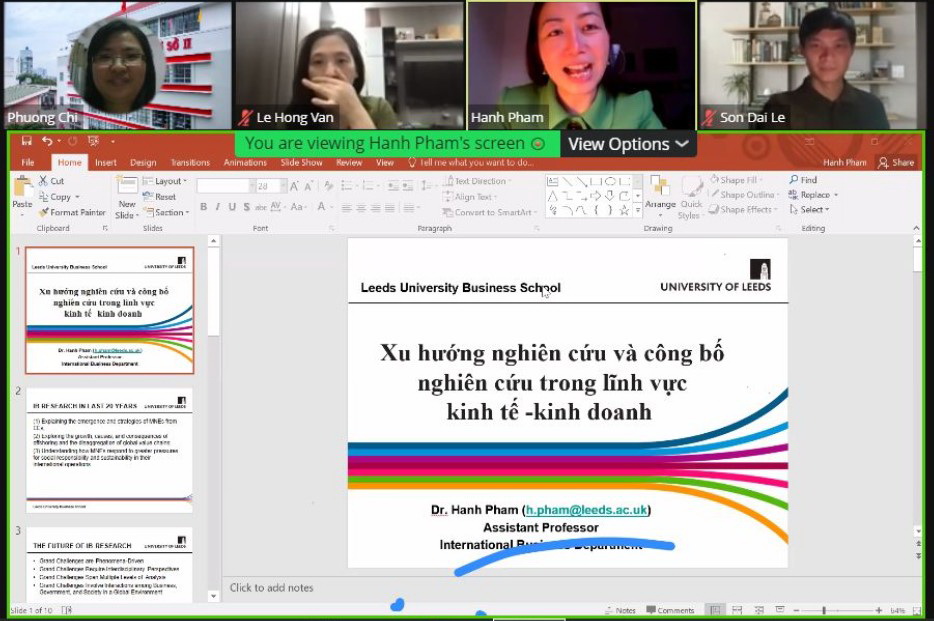Increase the font size

[x=294, y=186]
